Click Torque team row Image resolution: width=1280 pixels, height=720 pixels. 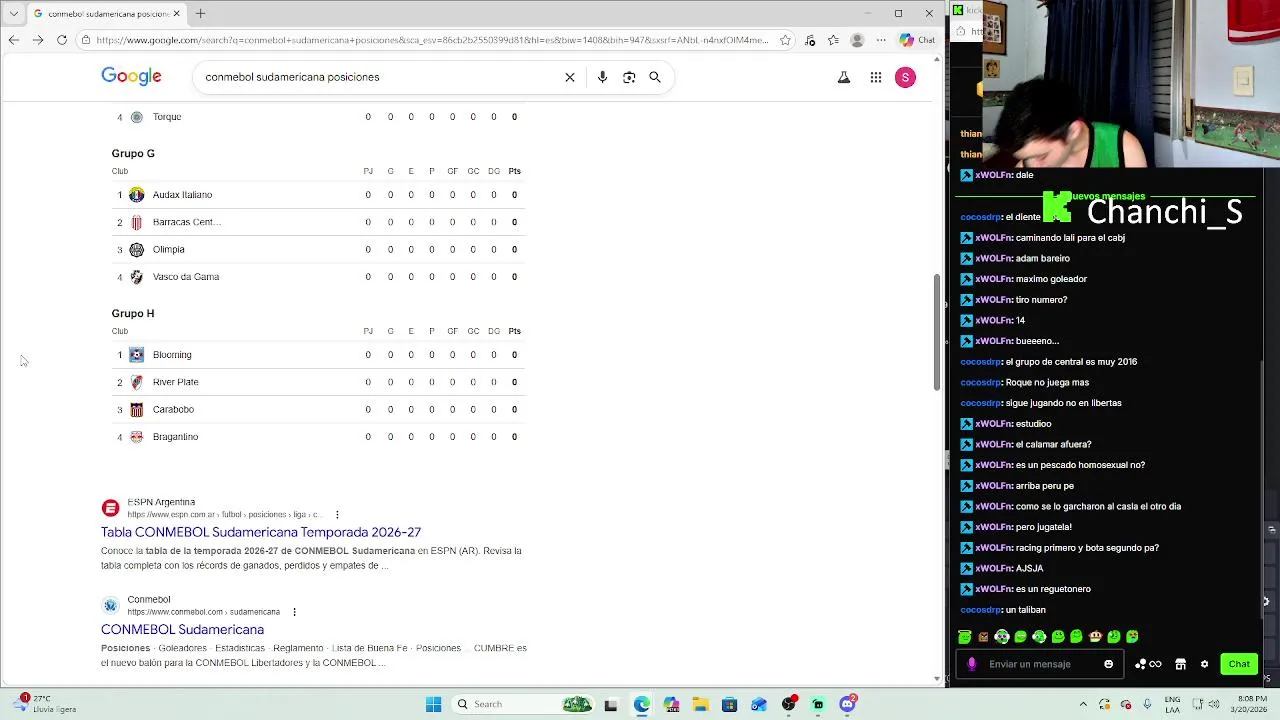tap(318, 117)
